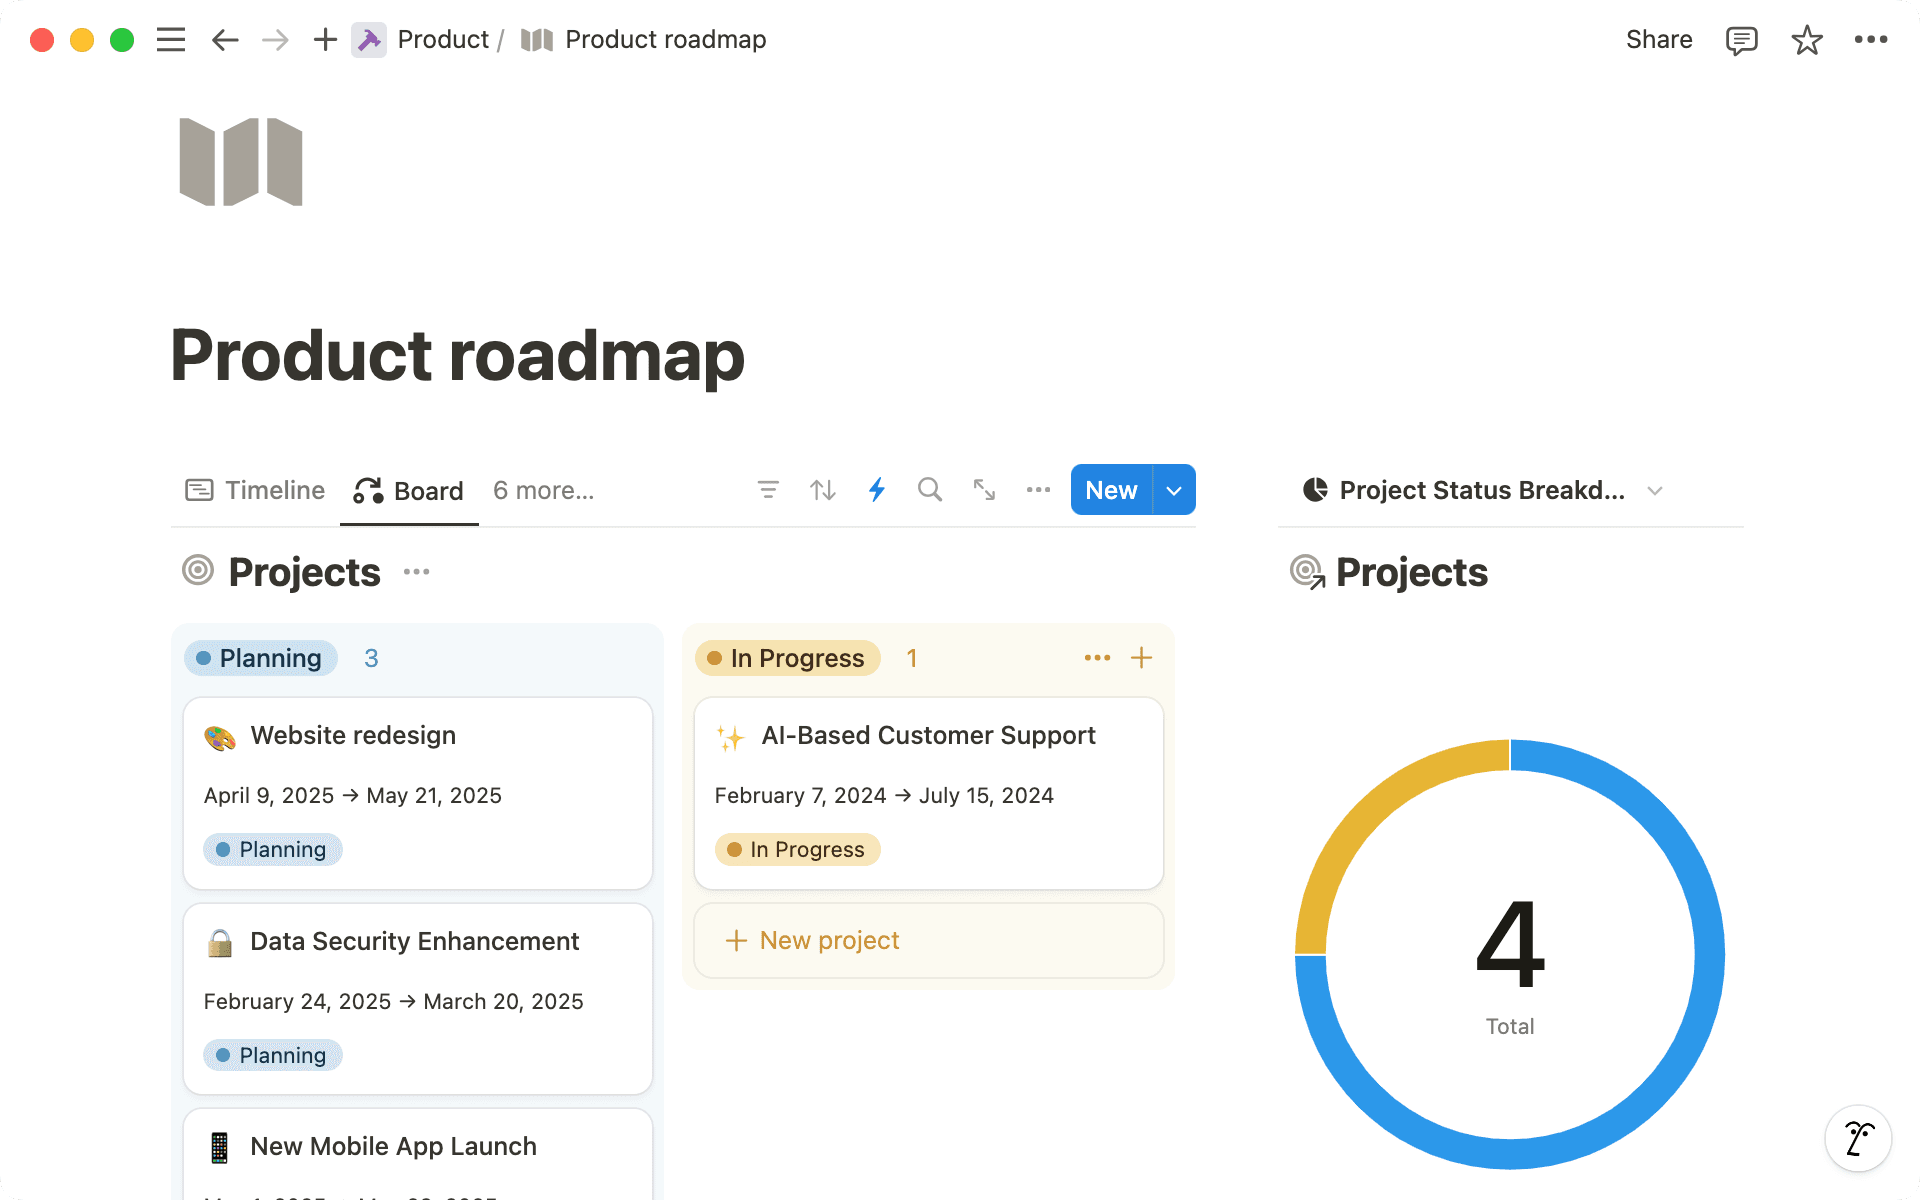The height and width of the screenshot is (1200, 1920).
Task: Open the Product breadcrumb page
Action: (443, 39)
